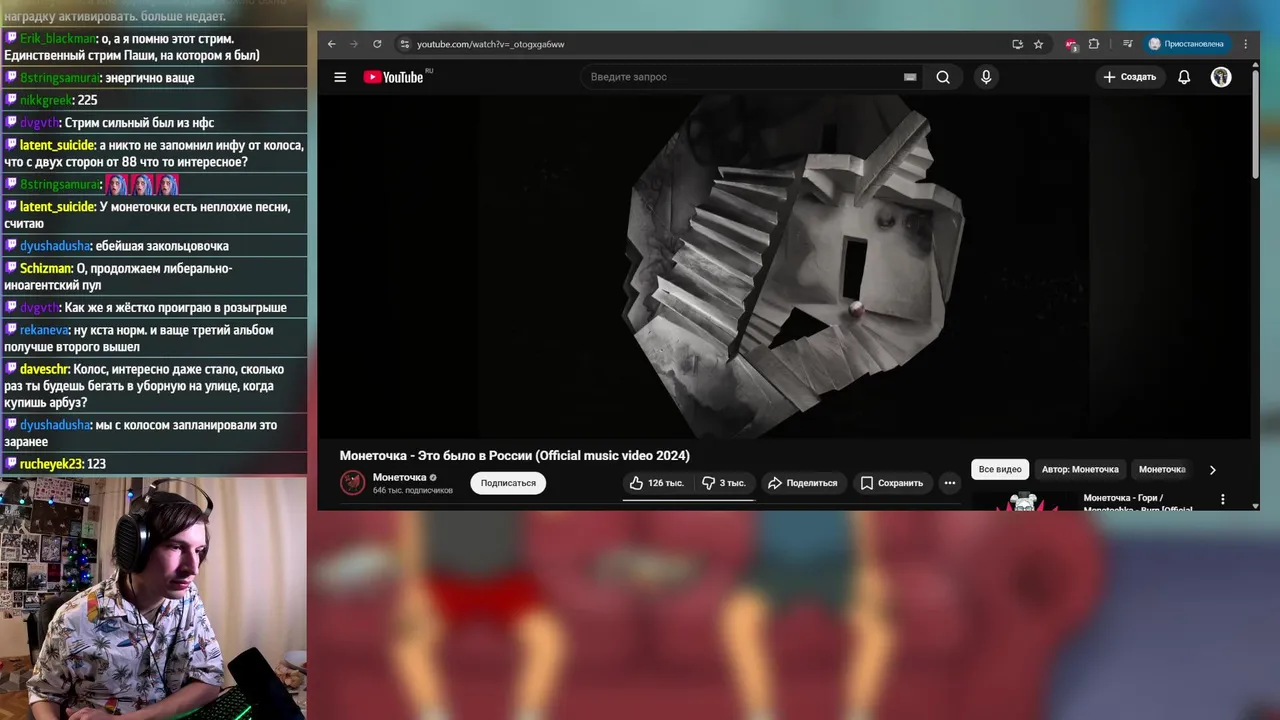Open the ad blocker extension icon
This screenshot has width=1280, height=720.
point(1071,44)
